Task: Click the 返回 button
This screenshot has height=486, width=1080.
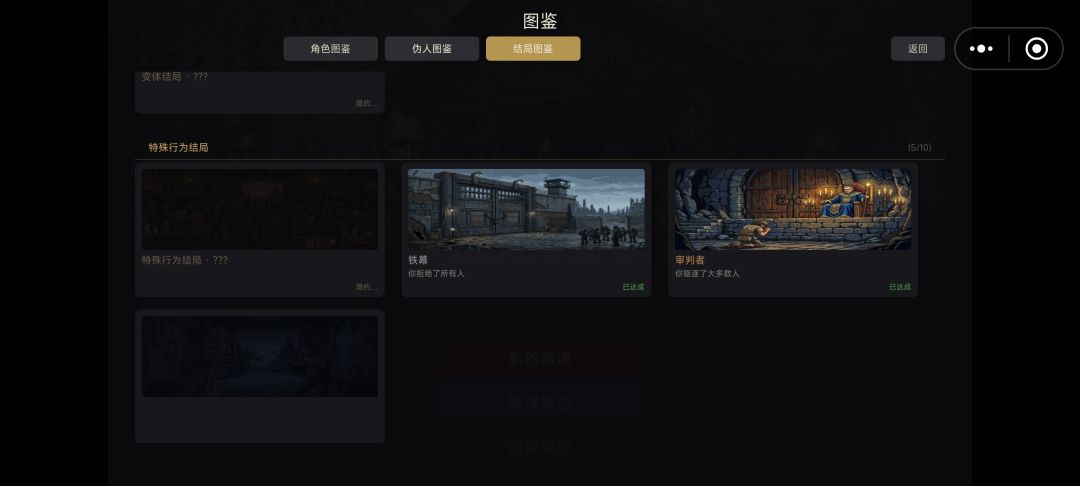Action: [x=917, y=49]
